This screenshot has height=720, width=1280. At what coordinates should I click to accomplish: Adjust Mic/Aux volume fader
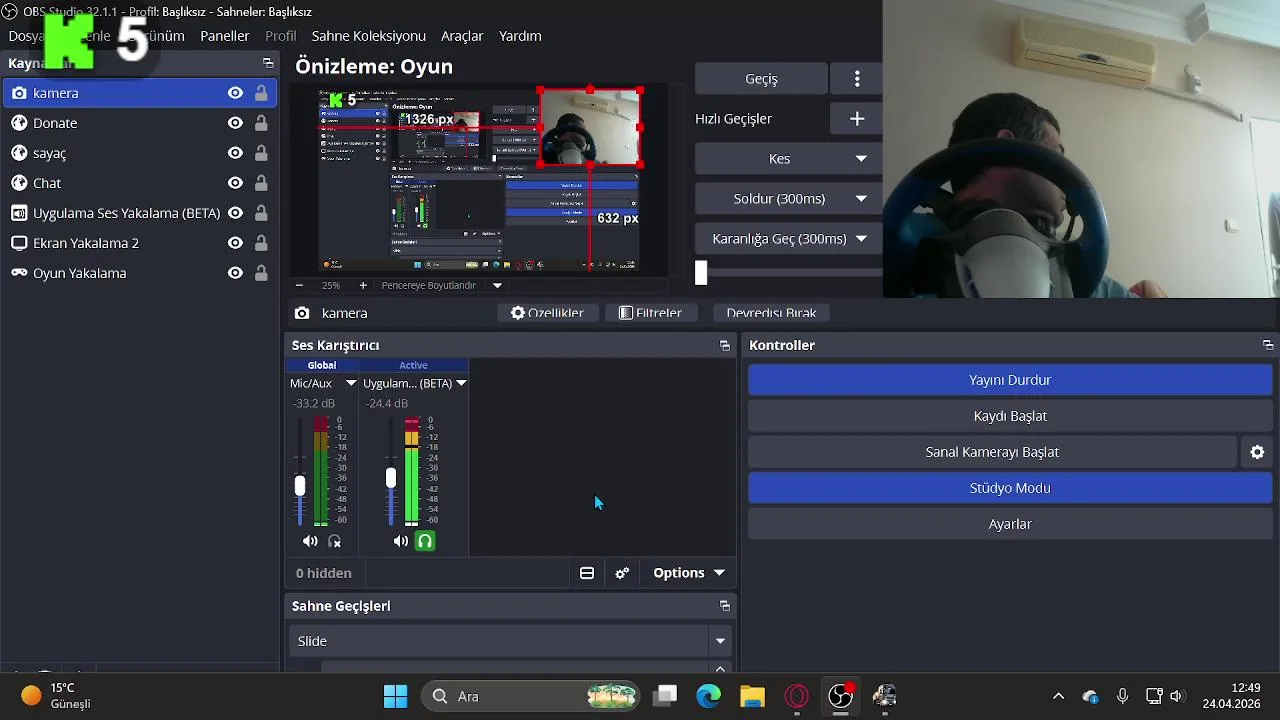(x=300, y=486)
